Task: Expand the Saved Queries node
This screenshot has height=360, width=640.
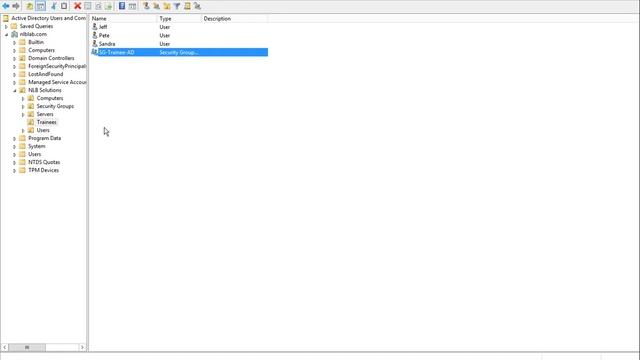Action: click(x=6, y=27)
